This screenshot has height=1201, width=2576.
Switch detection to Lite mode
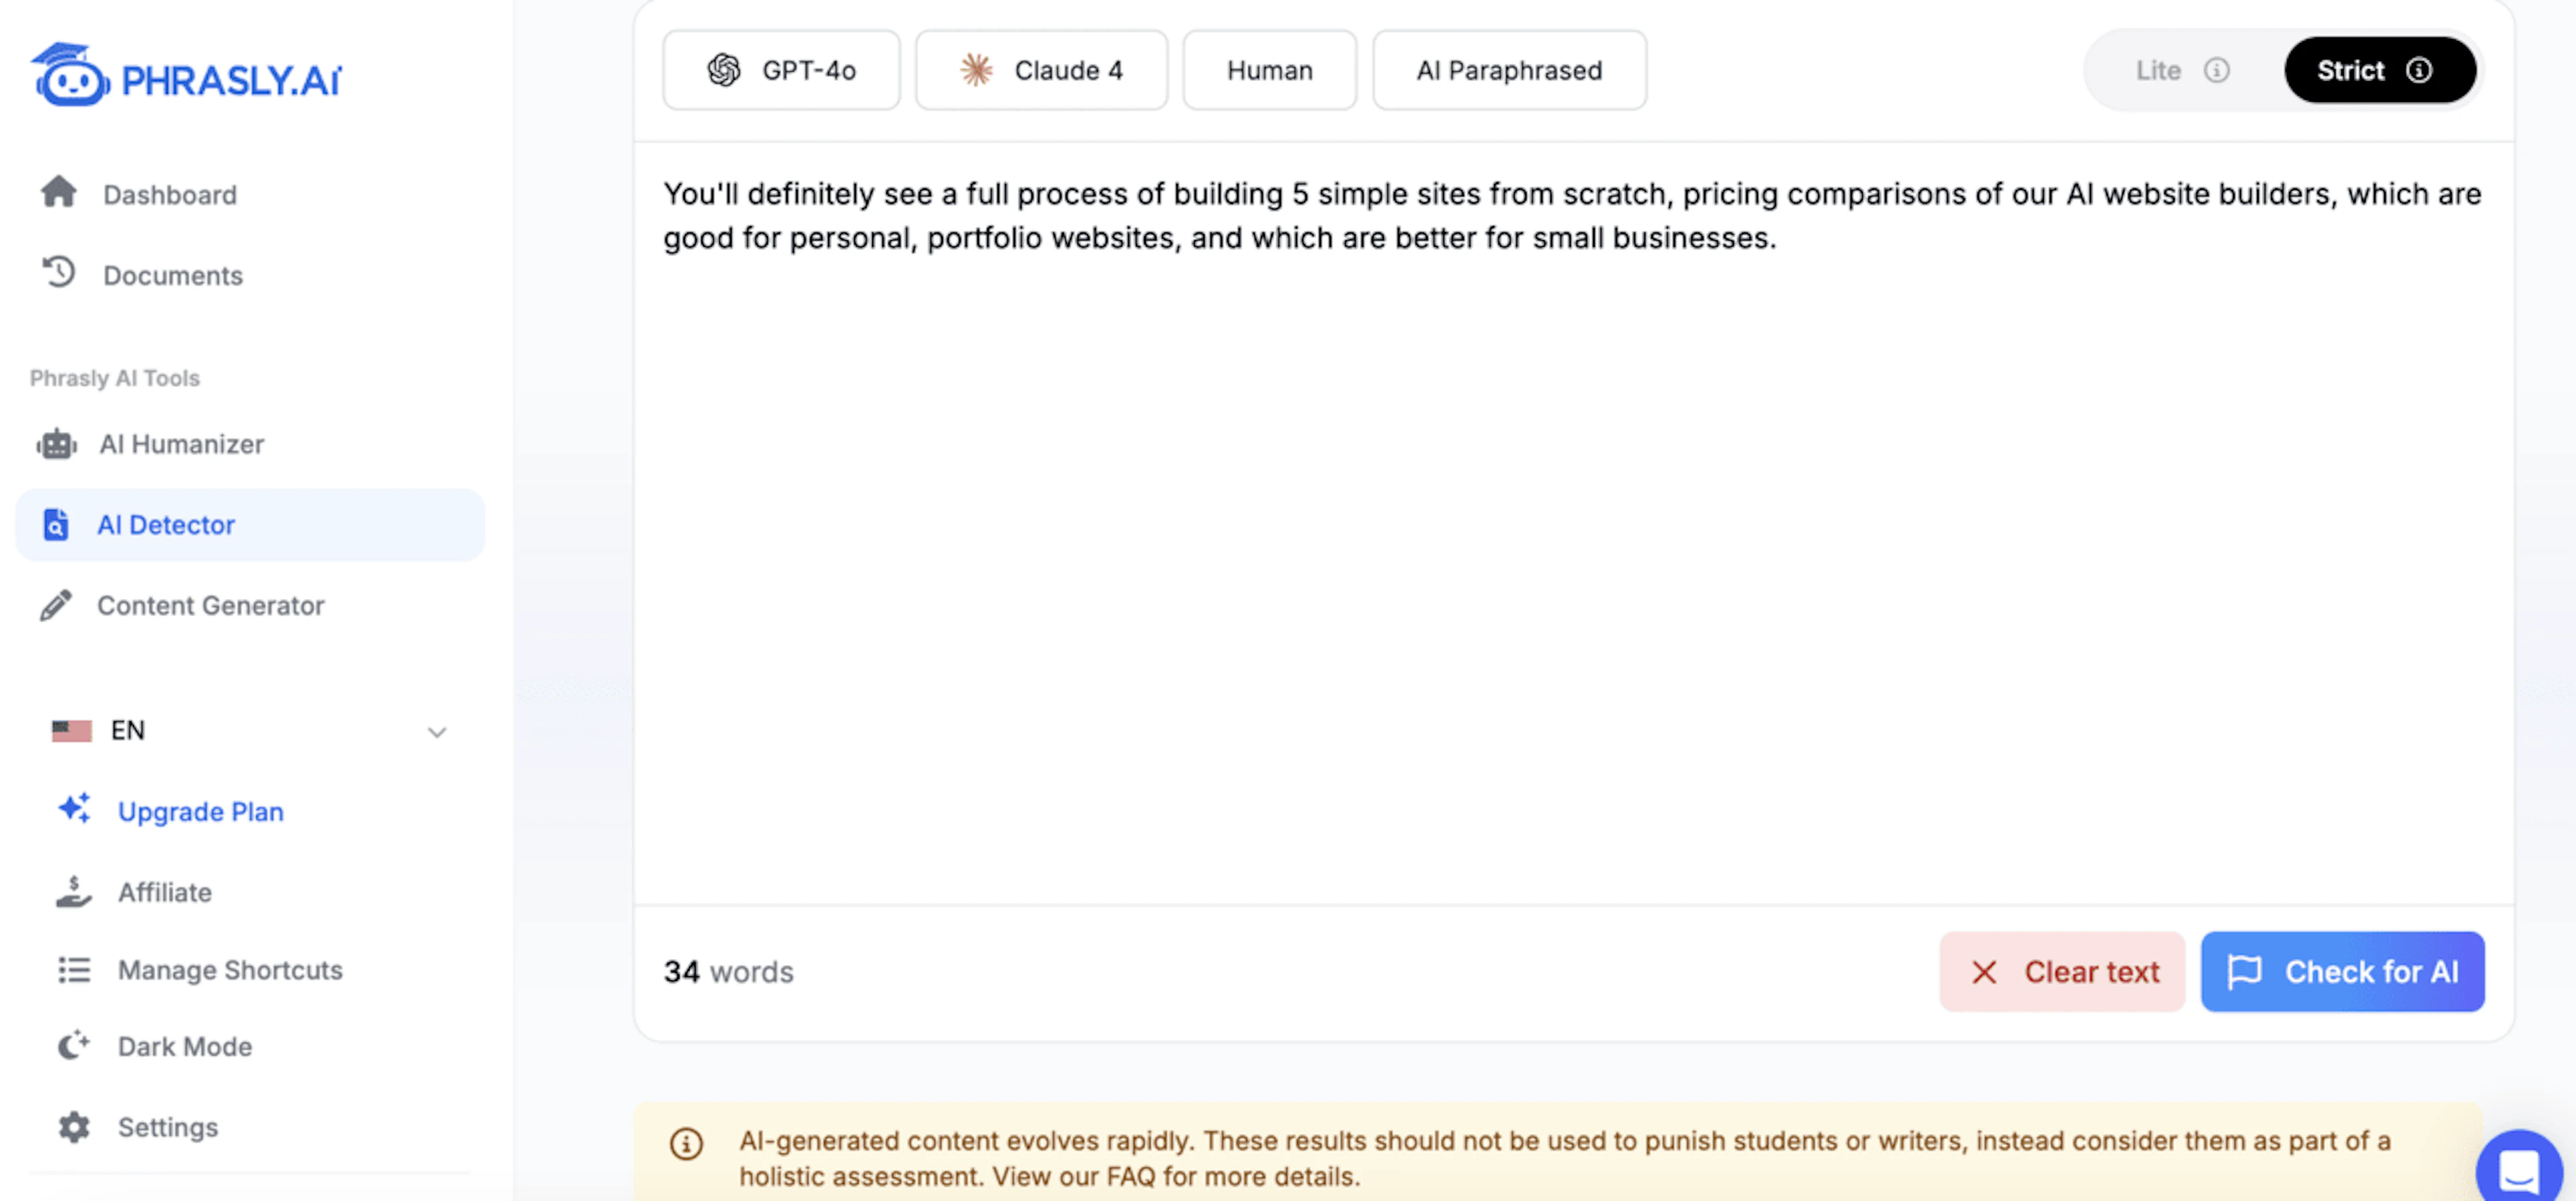click(x=2162, y=70)
